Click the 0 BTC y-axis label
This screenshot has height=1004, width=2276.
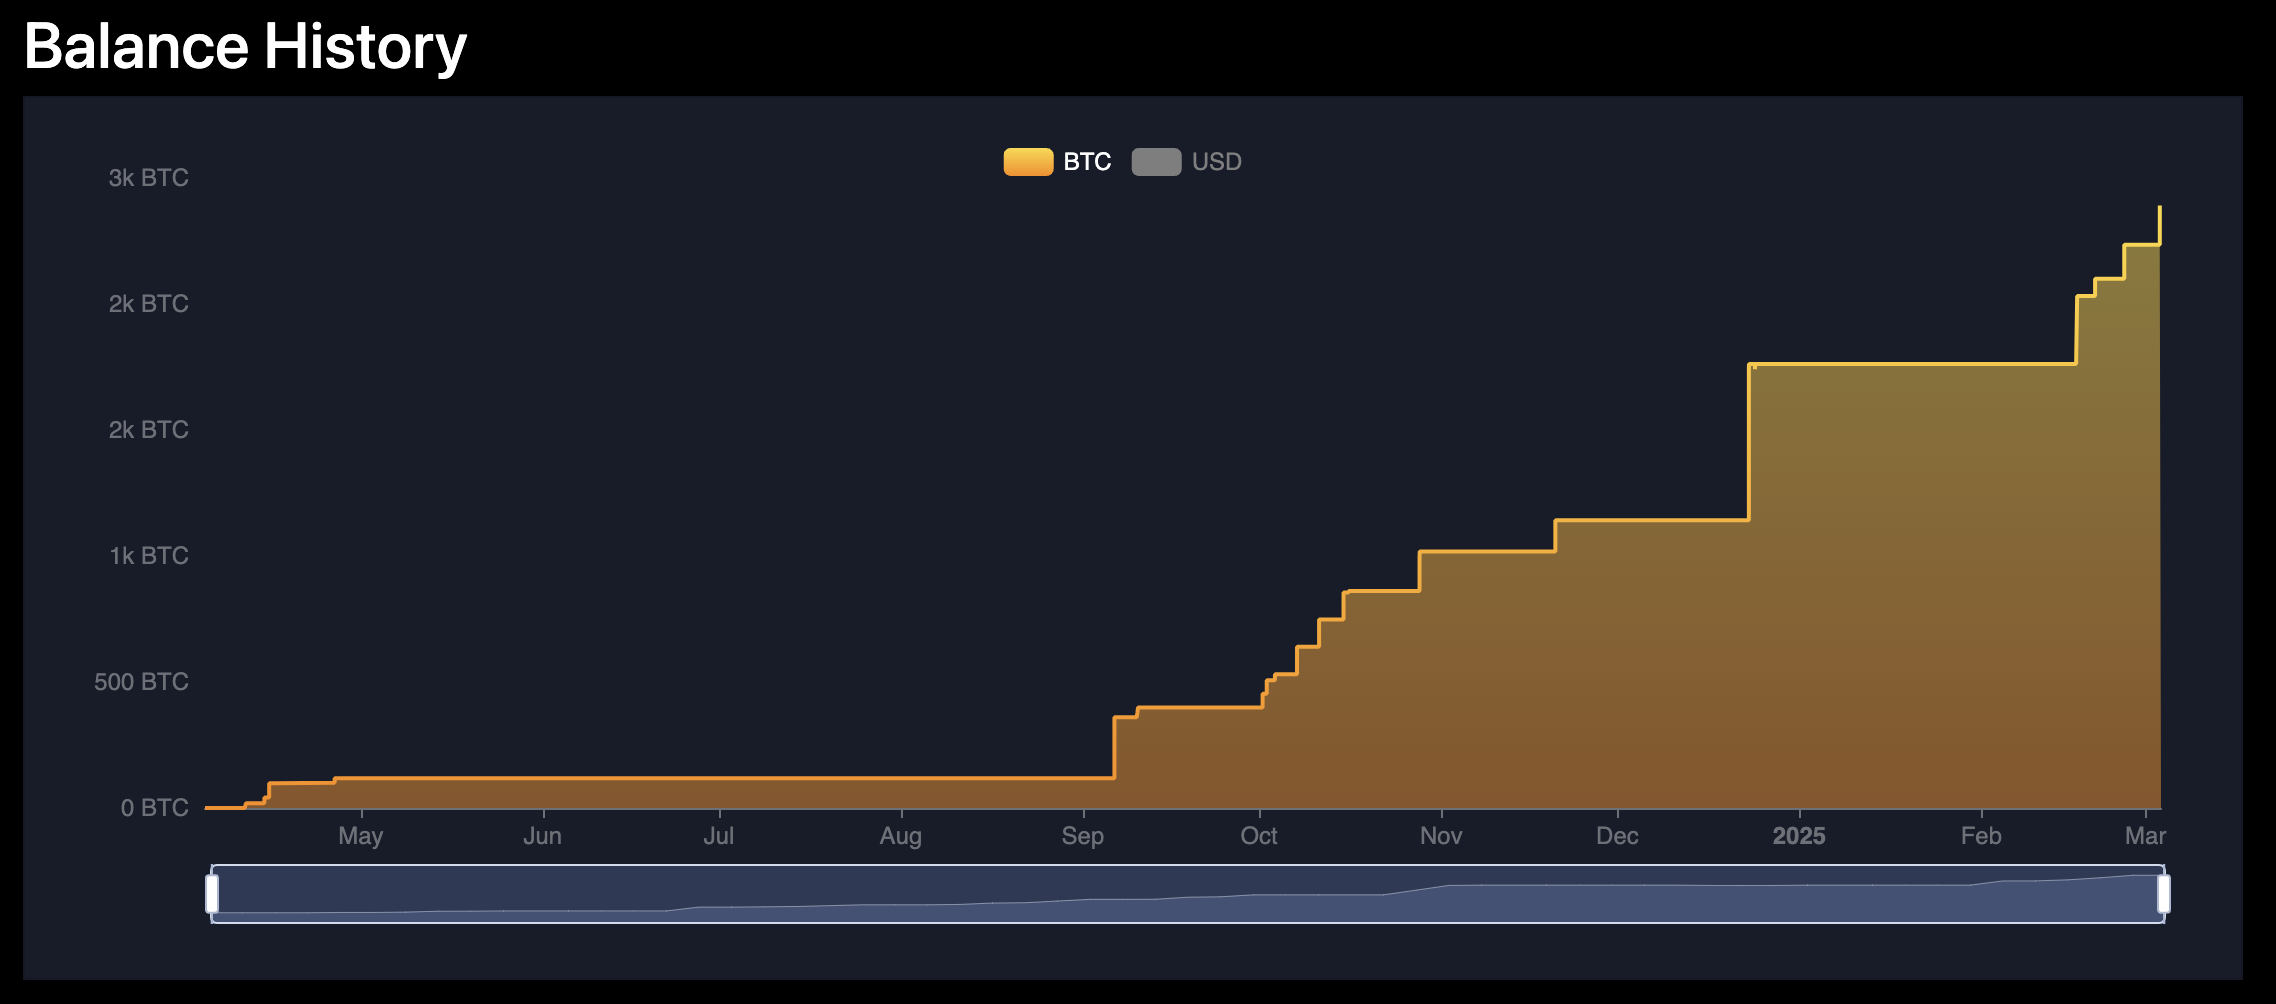pyautogui.click(x=154, y=808)
